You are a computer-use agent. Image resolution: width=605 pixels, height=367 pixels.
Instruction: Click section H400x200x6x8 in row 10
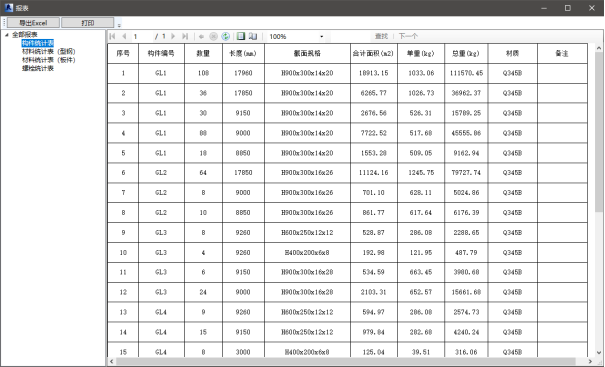coord(307,253)
